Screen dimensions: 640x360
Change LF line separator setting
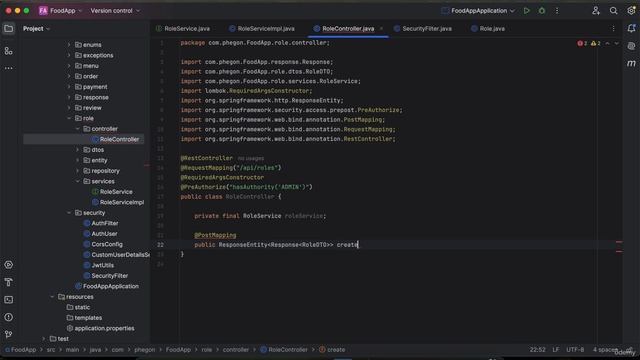[x=556, y=350]
